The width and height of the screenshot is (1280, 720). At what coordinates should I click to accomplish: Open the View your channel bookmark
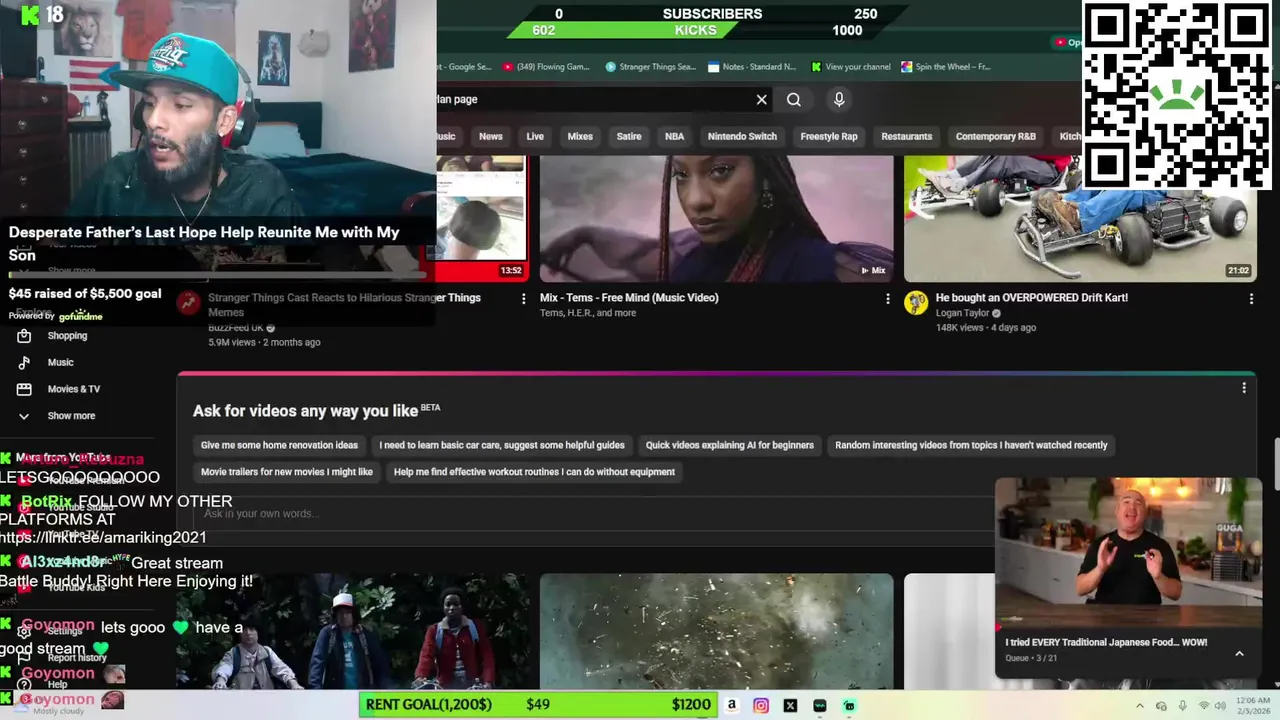tap(850, 67)
